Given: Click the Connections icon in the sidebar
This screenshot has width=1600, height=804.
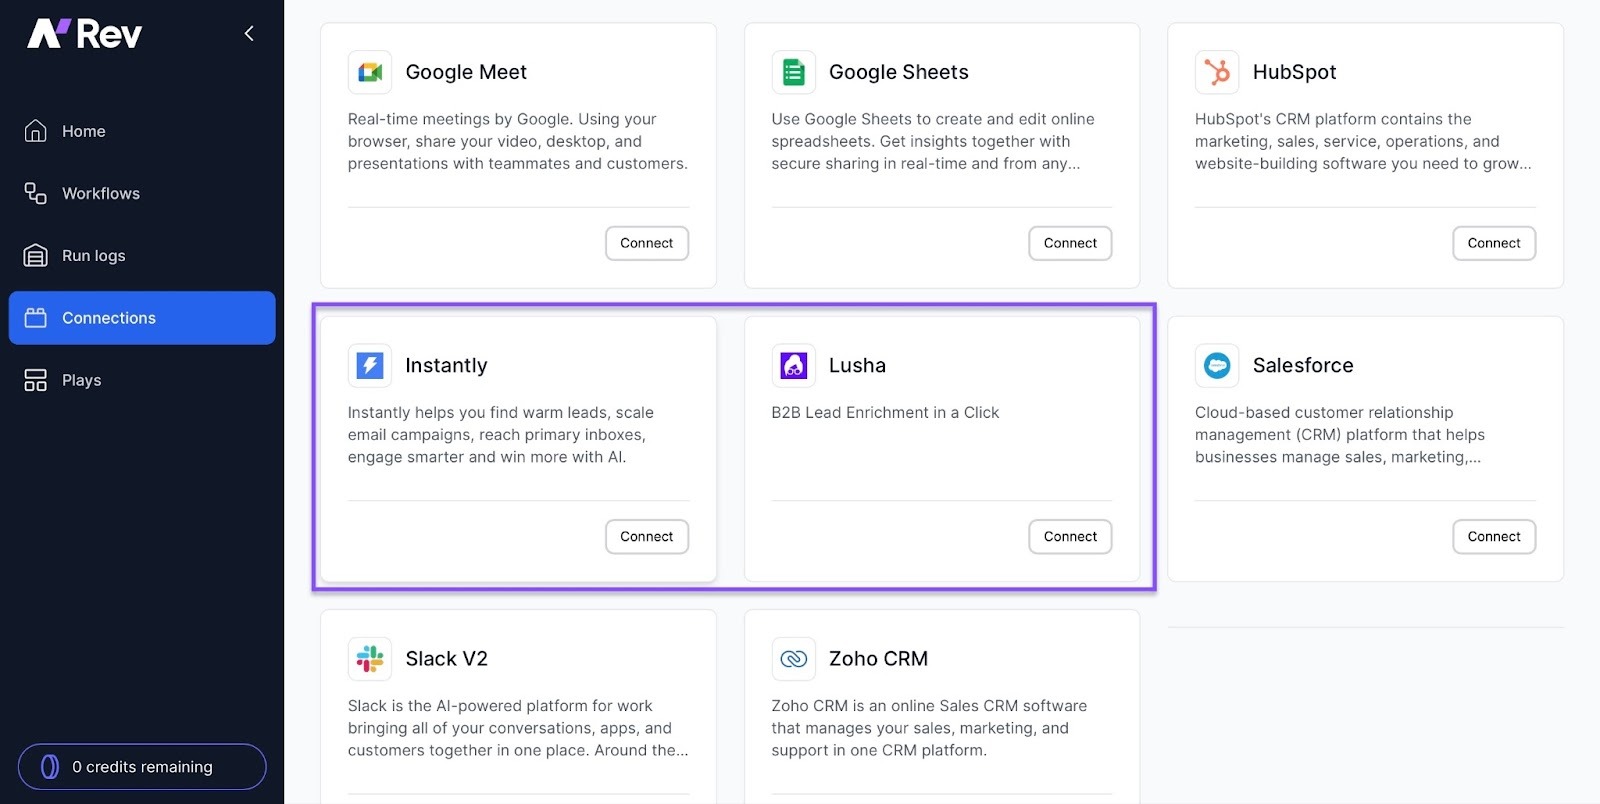Looking at the screenshot, I should [35, 318].
